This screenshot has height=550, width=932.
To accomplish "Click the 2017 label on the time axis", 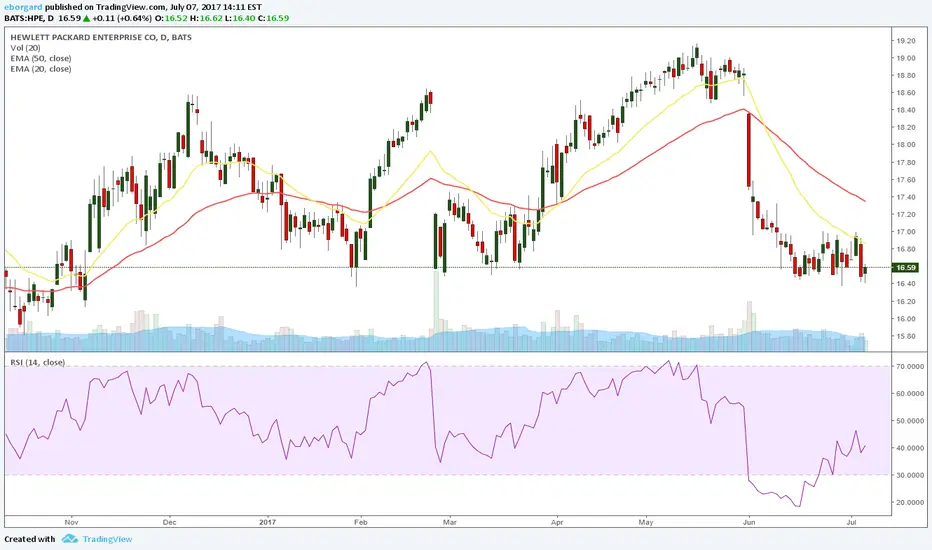I will tap(268, 523).
